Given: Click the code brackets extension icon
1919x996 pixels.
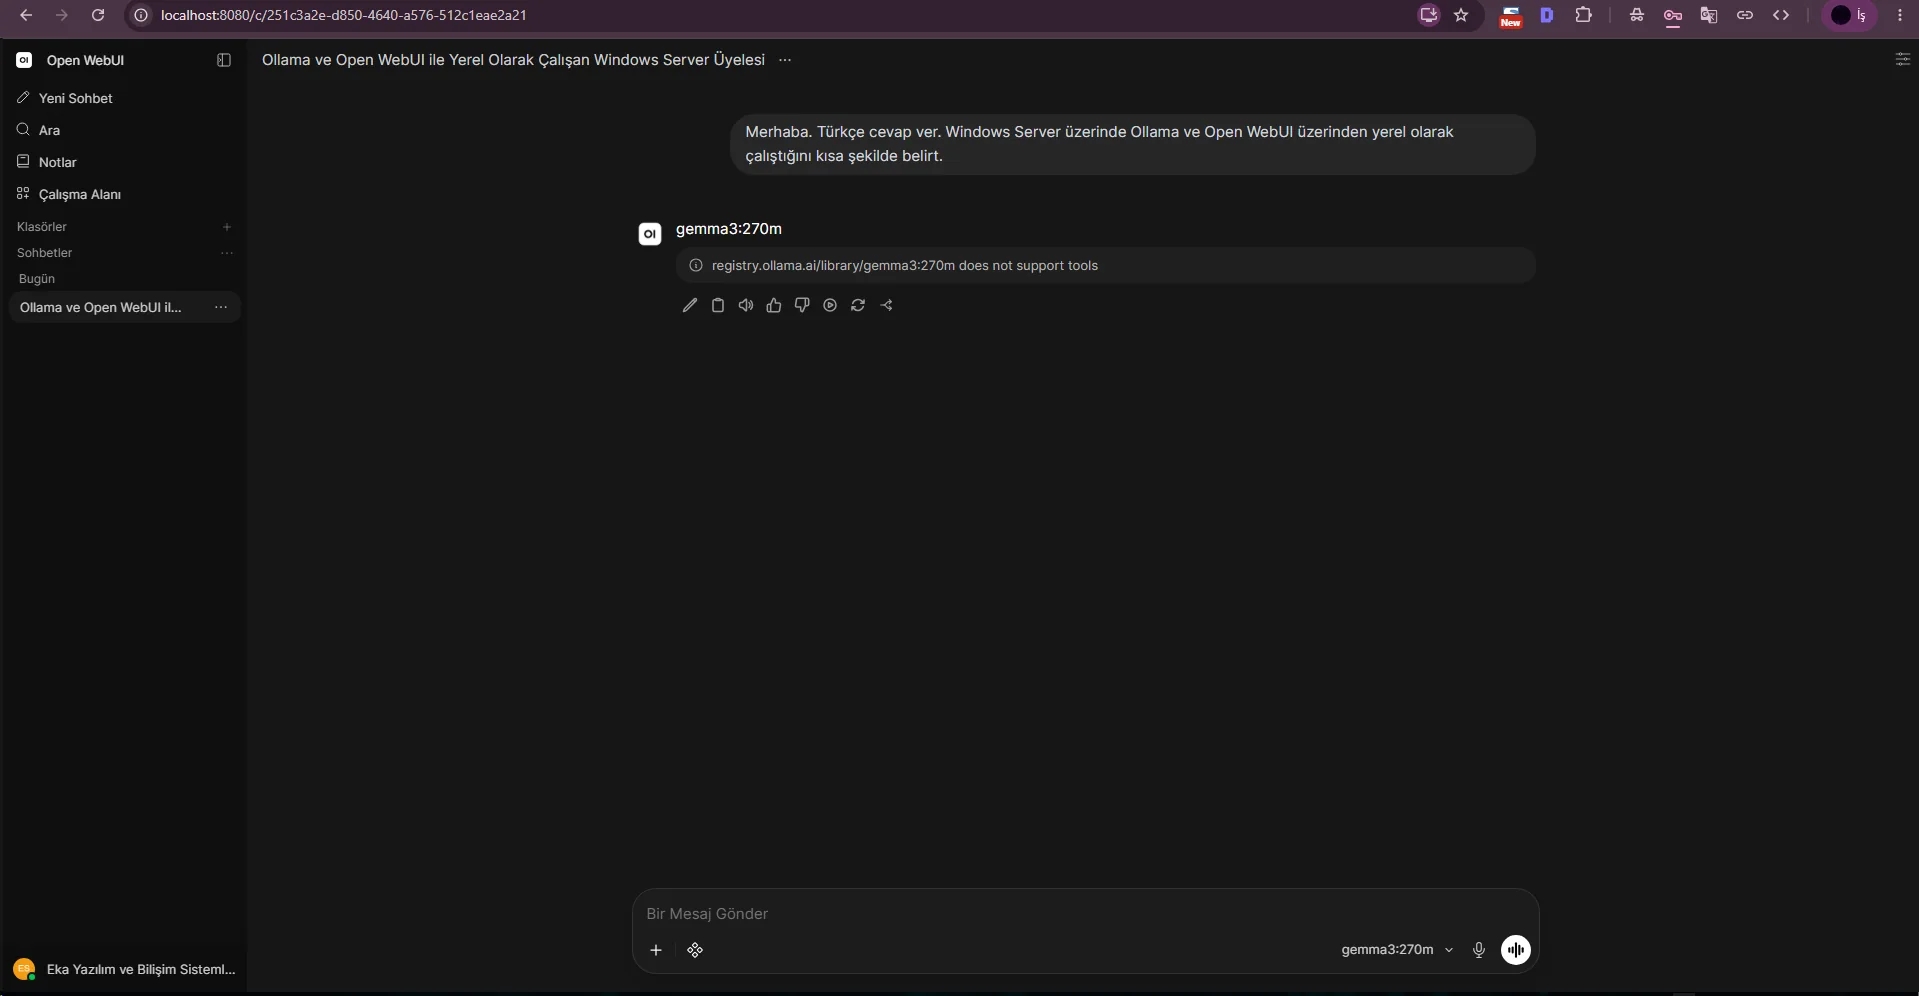Looking at the screenshot, I should point(1781,15).
